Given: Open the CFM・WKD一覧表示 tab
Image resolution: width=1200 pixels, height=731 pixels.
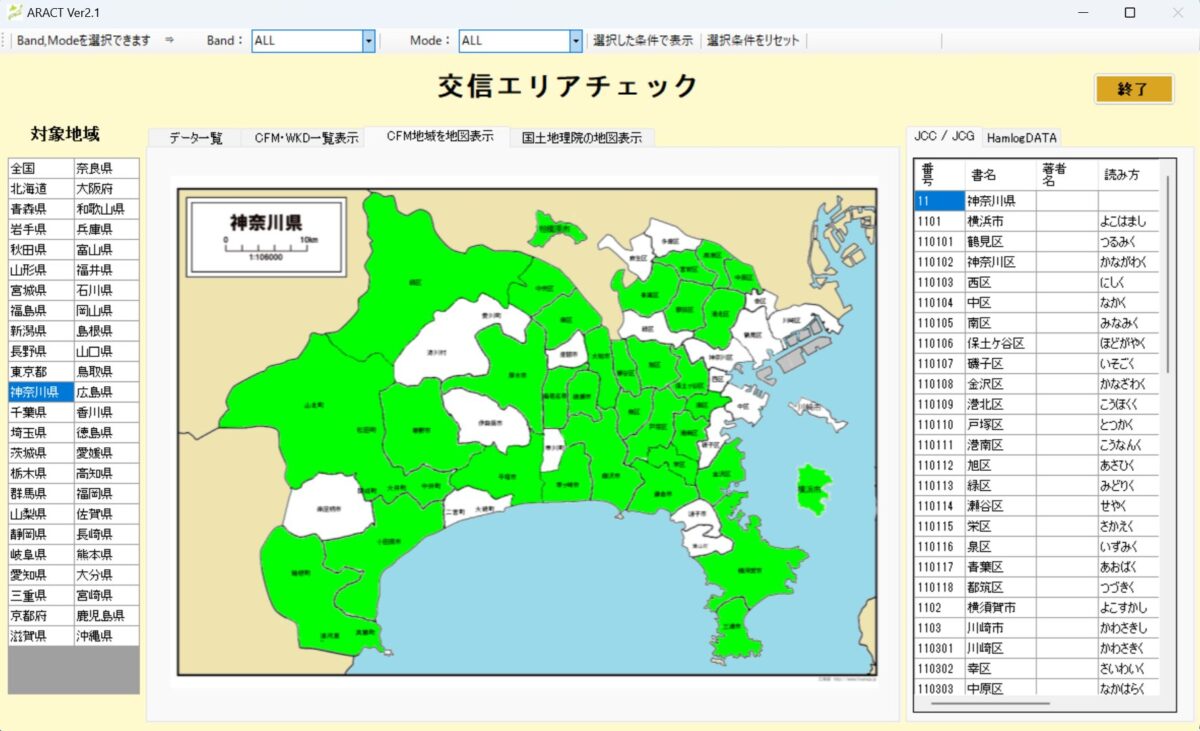Looking at the screenshot, I should [x=306, y=138].
